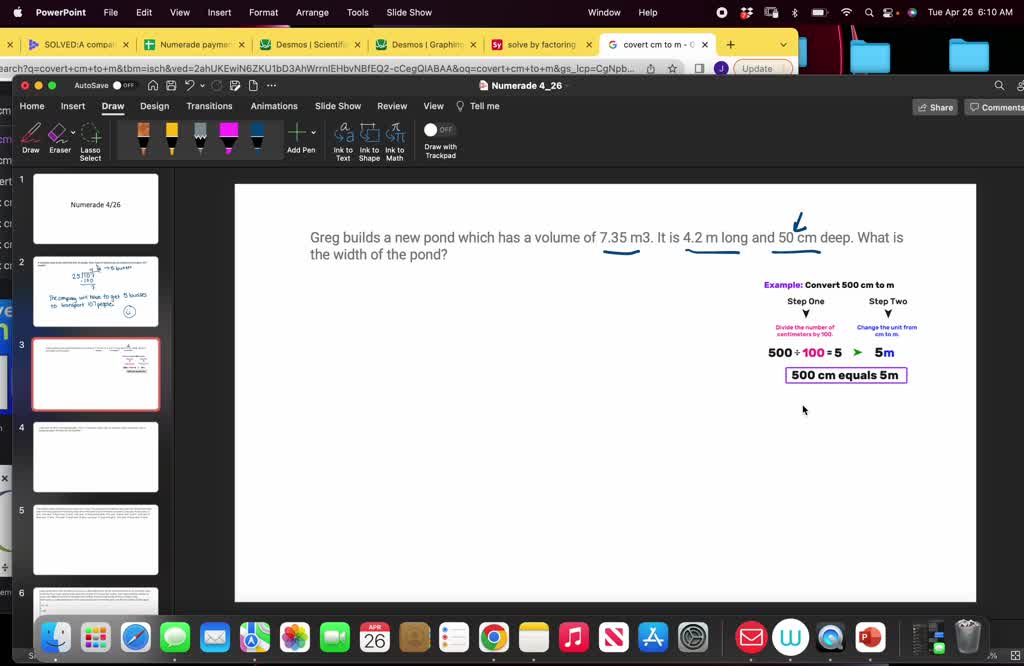Click the Share button
Screen dimensions: 1024x666
click(x=934, y=107)
